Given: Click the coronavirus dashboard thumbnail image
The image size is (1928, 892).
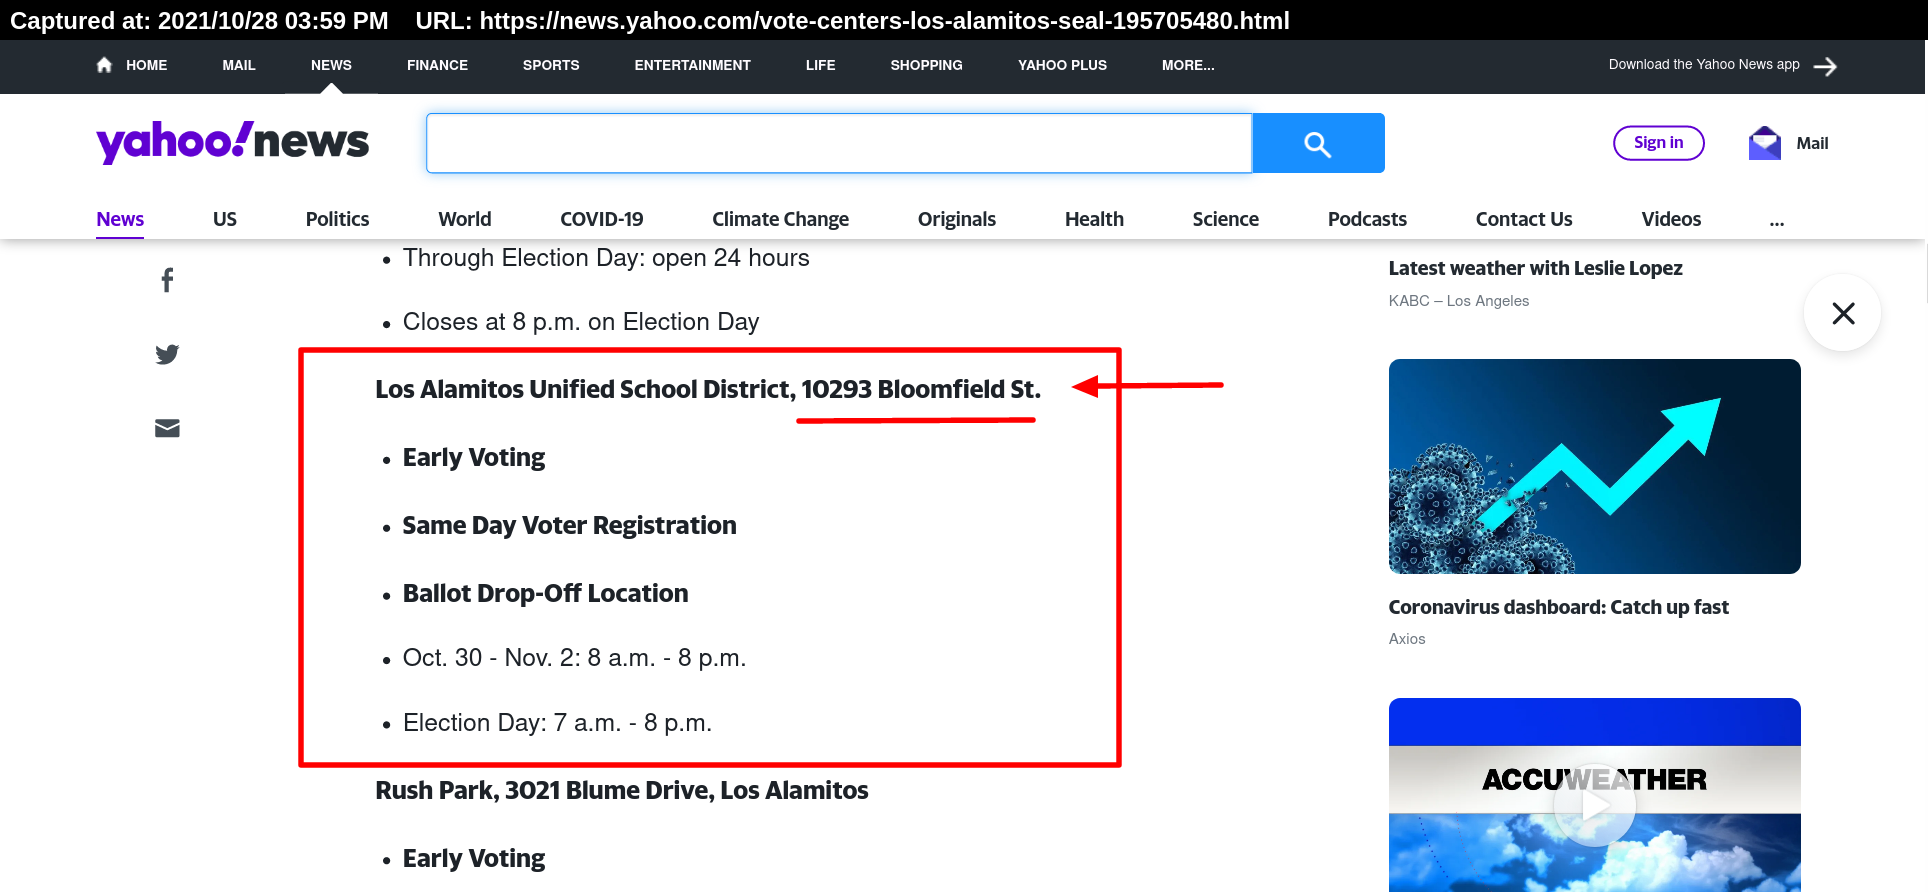Looking at the screenshot, I should click(1594, 466).
